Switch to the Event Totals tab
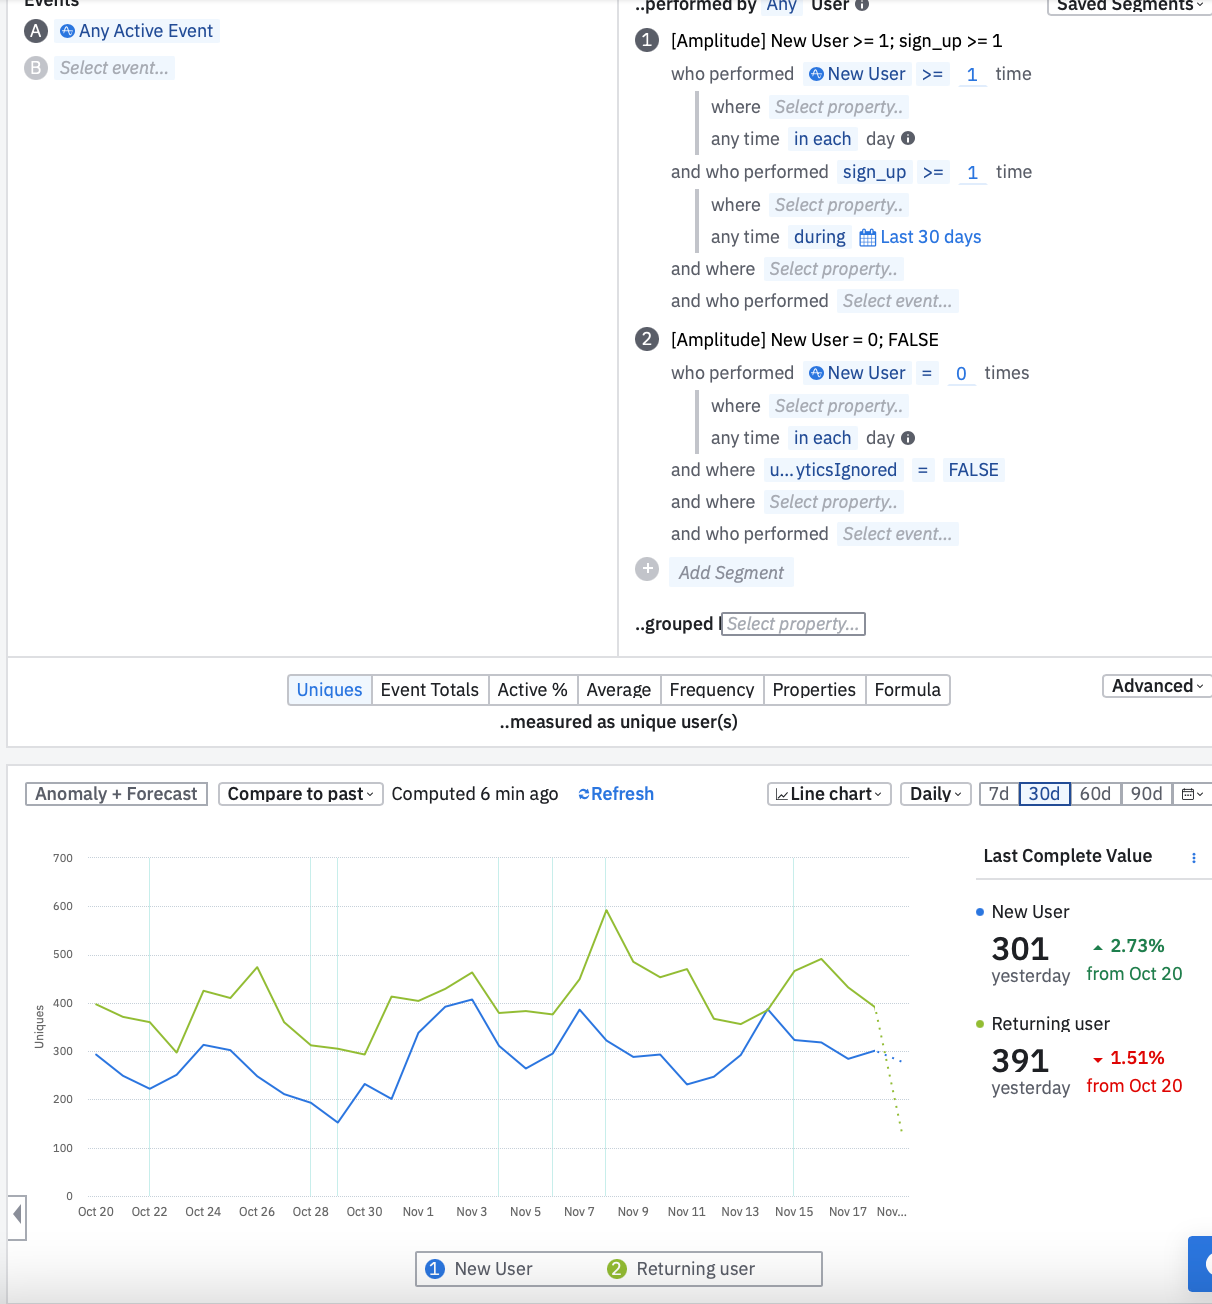This screenshot has height=1304, width=1212. click(430, 690)
